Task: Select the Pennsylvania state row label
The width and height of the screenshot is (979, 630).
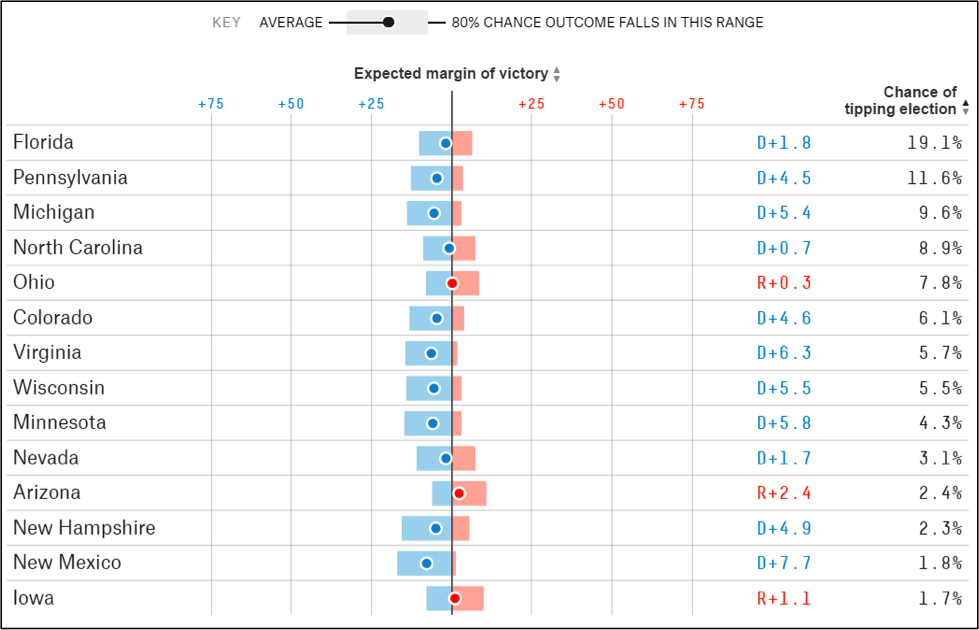Action: coord(70,178)
